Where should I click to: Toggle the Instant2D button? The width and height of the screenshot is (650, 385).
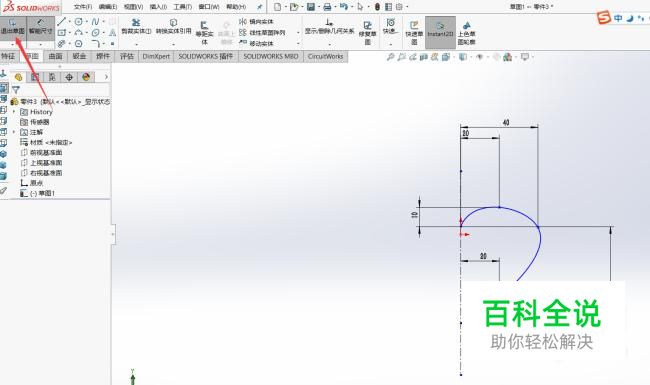pos(440,32)
